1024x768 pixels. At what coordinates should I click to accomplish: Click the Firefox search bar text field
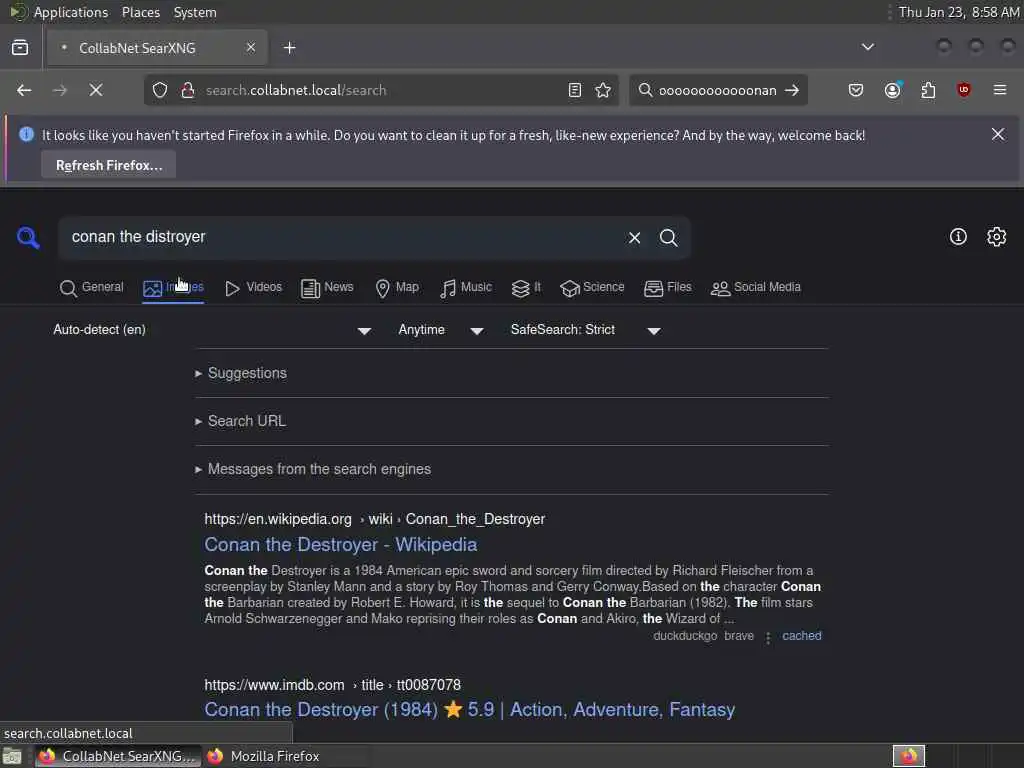(x=717, y=90)
